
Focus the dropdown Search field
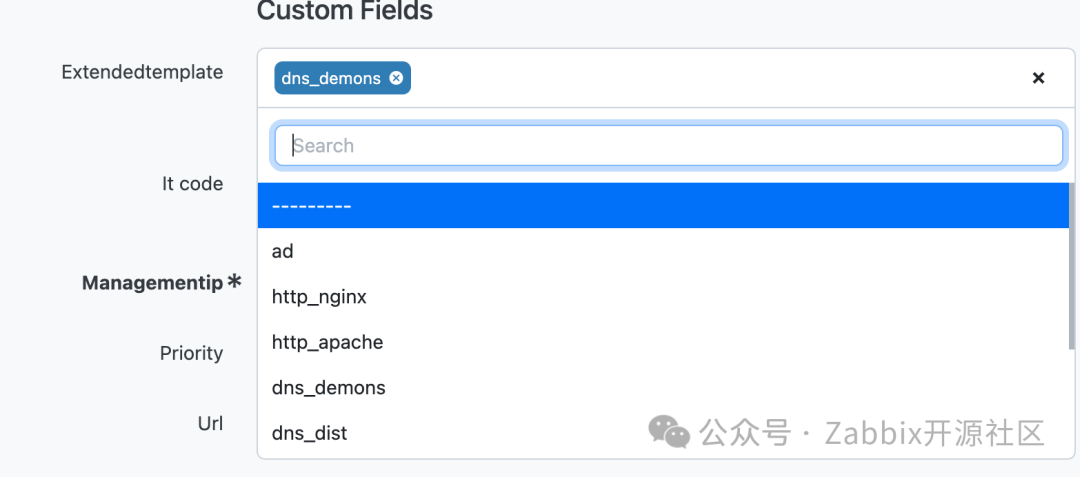pyautogui.click(x=667, y=145)
